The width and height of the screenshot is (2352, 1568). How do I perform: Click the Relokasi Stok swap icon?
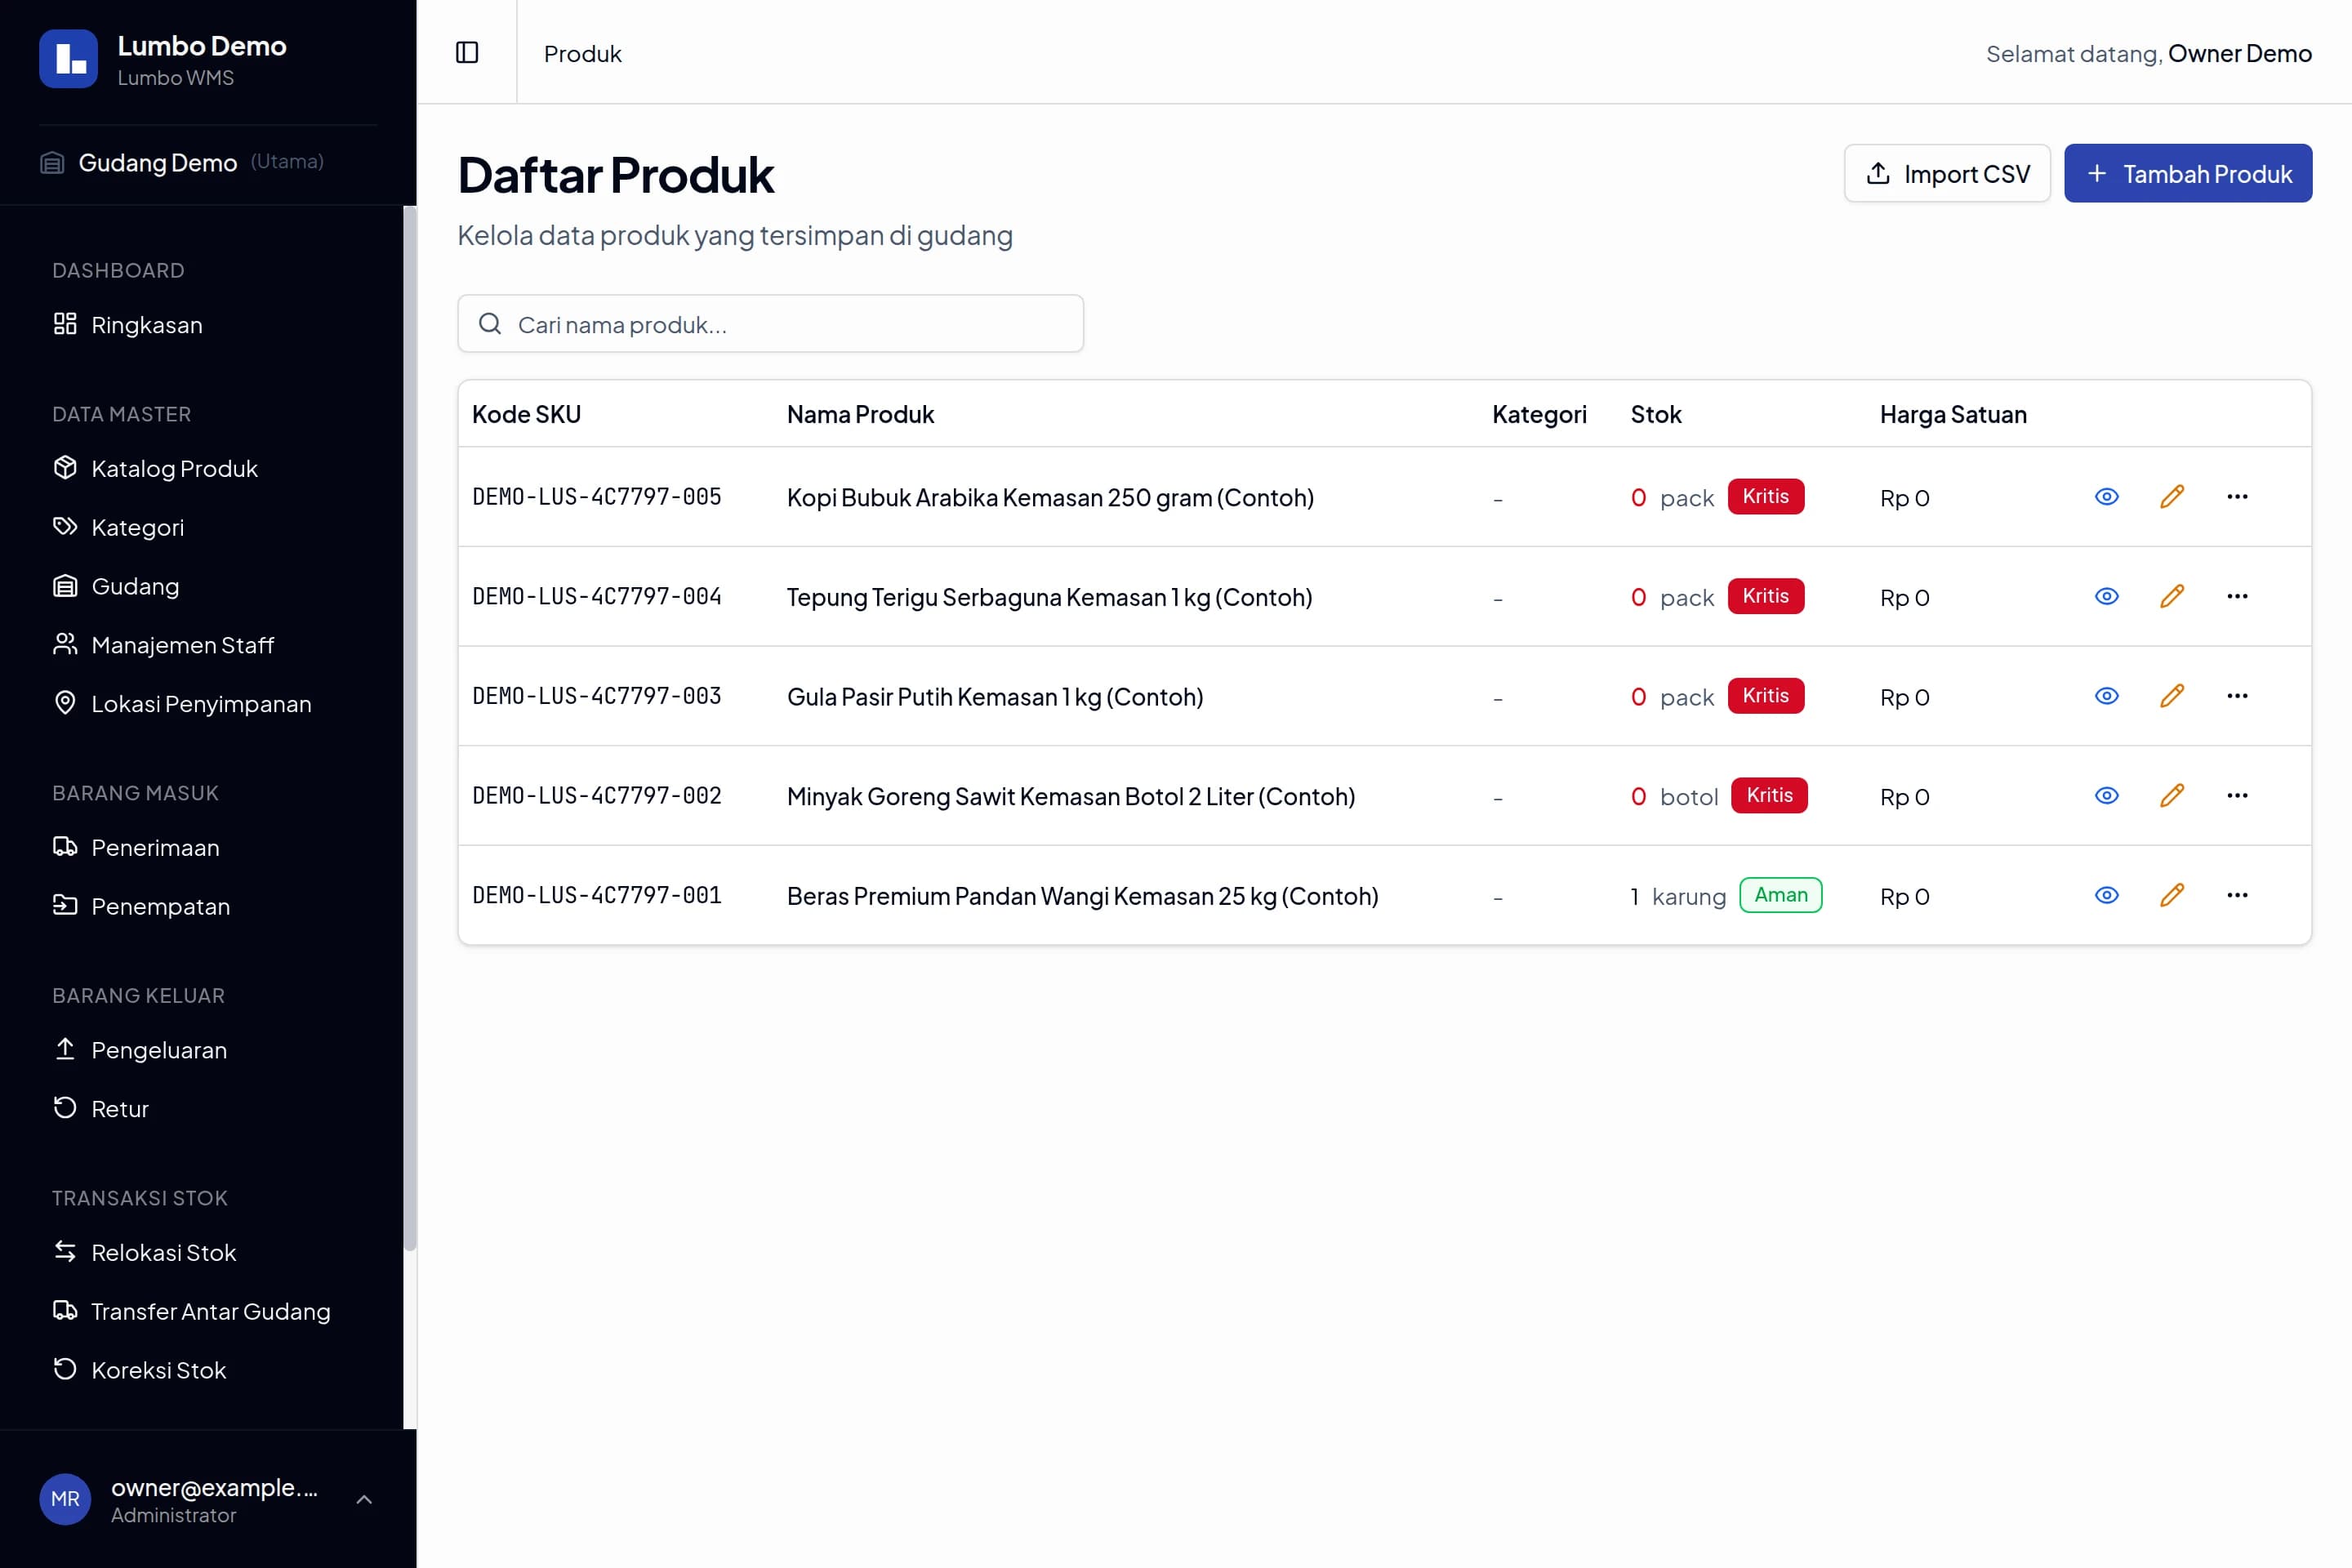(65, 1252)
